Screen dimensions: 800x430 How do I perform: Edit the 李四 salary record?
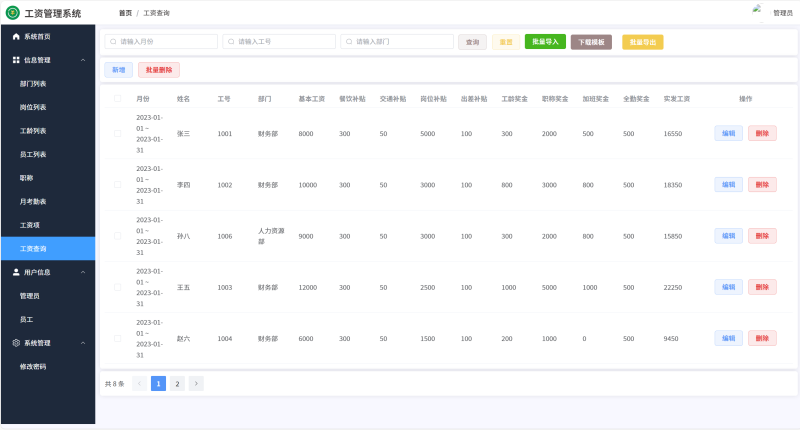729,185
